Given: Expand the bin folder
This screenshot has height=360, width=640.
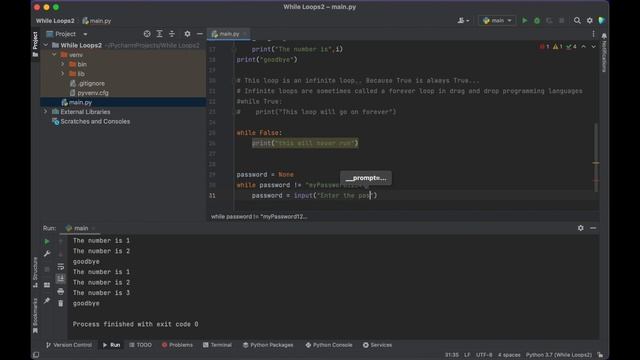Looking at the screenshot, I should coord(62,64).
